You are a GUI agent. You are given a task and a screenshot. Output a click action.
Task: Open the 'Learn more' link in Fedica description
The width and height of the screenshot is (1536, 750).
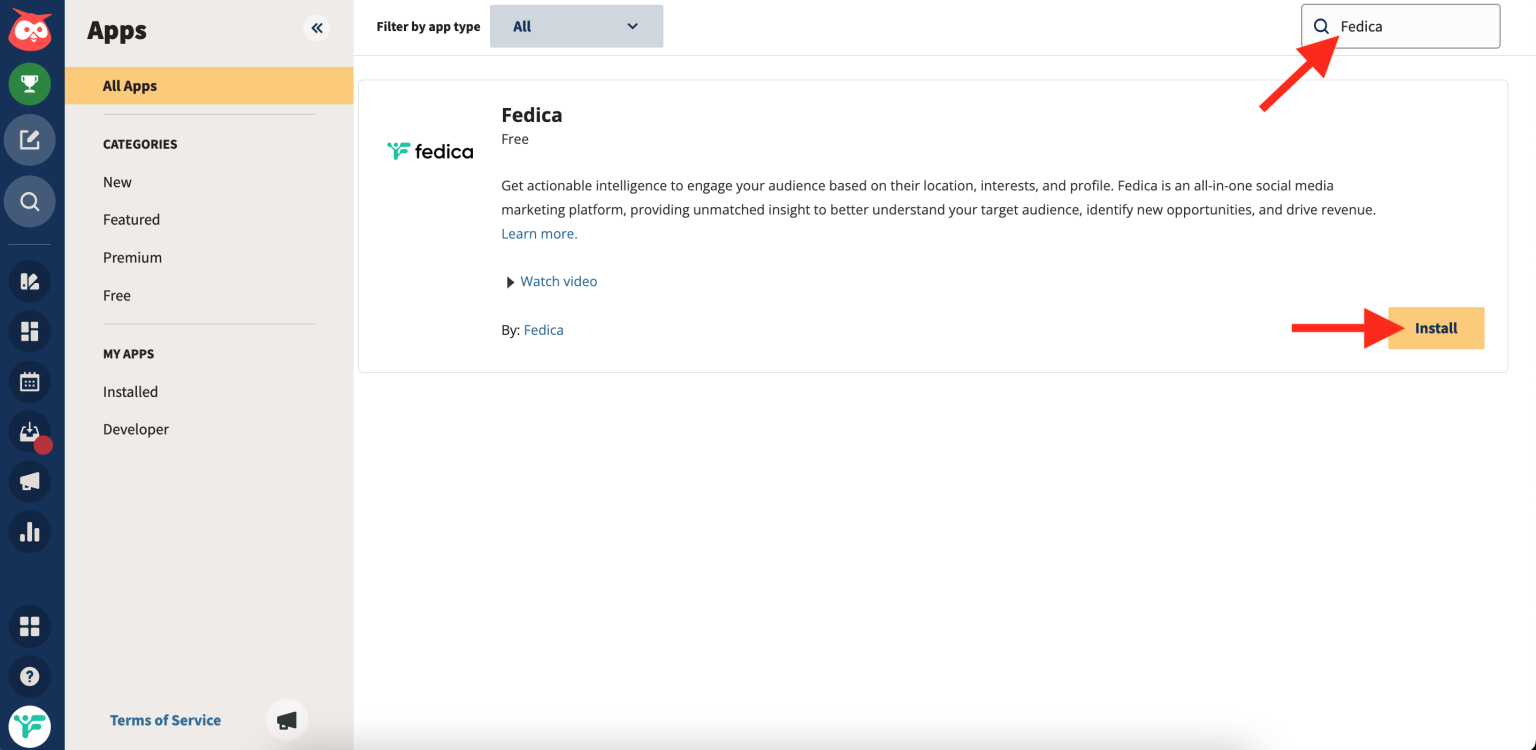[x=538, y=233]
